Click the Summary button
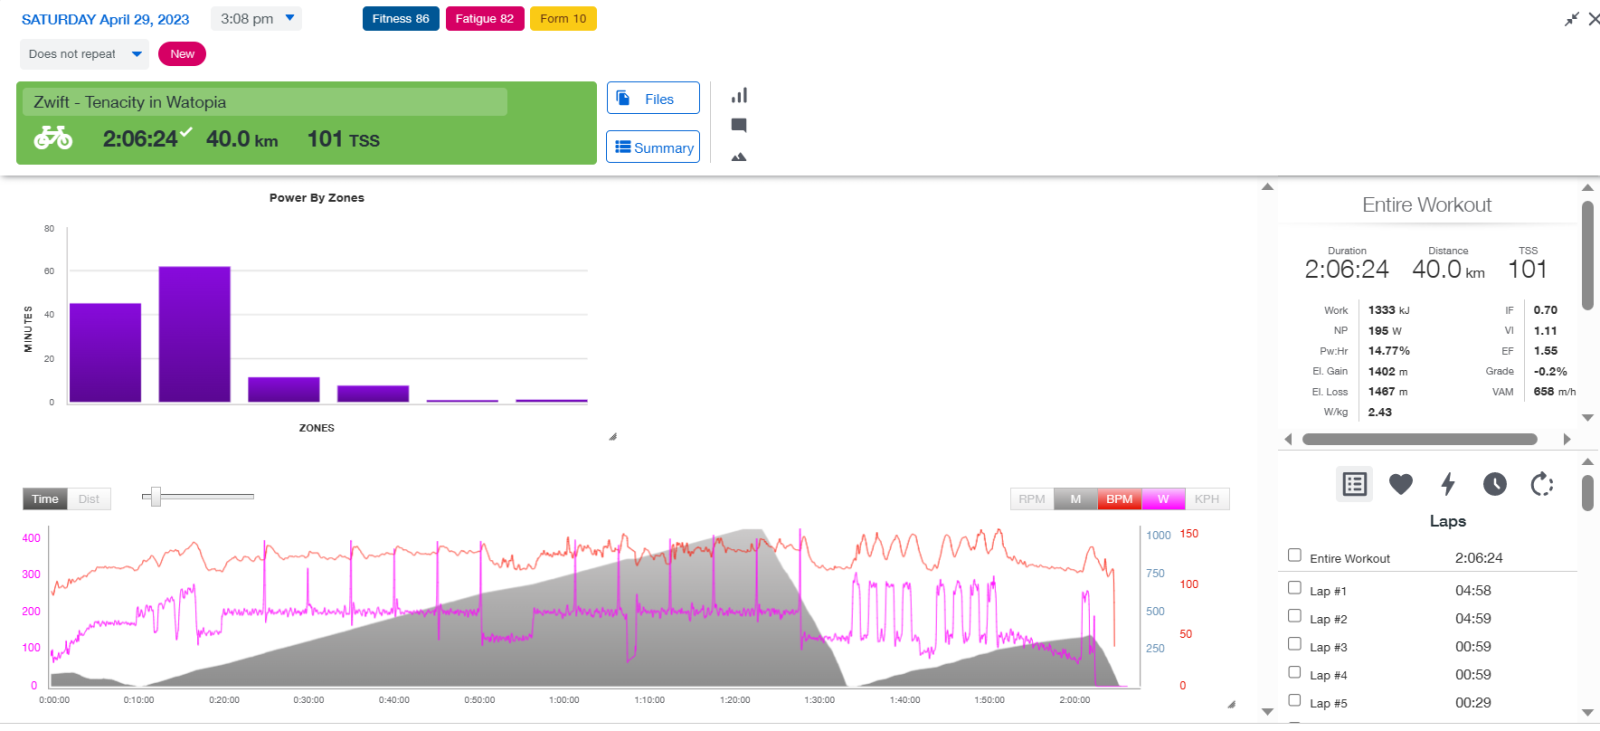This screenshot has width=1600, height=731. pos(652,147)
